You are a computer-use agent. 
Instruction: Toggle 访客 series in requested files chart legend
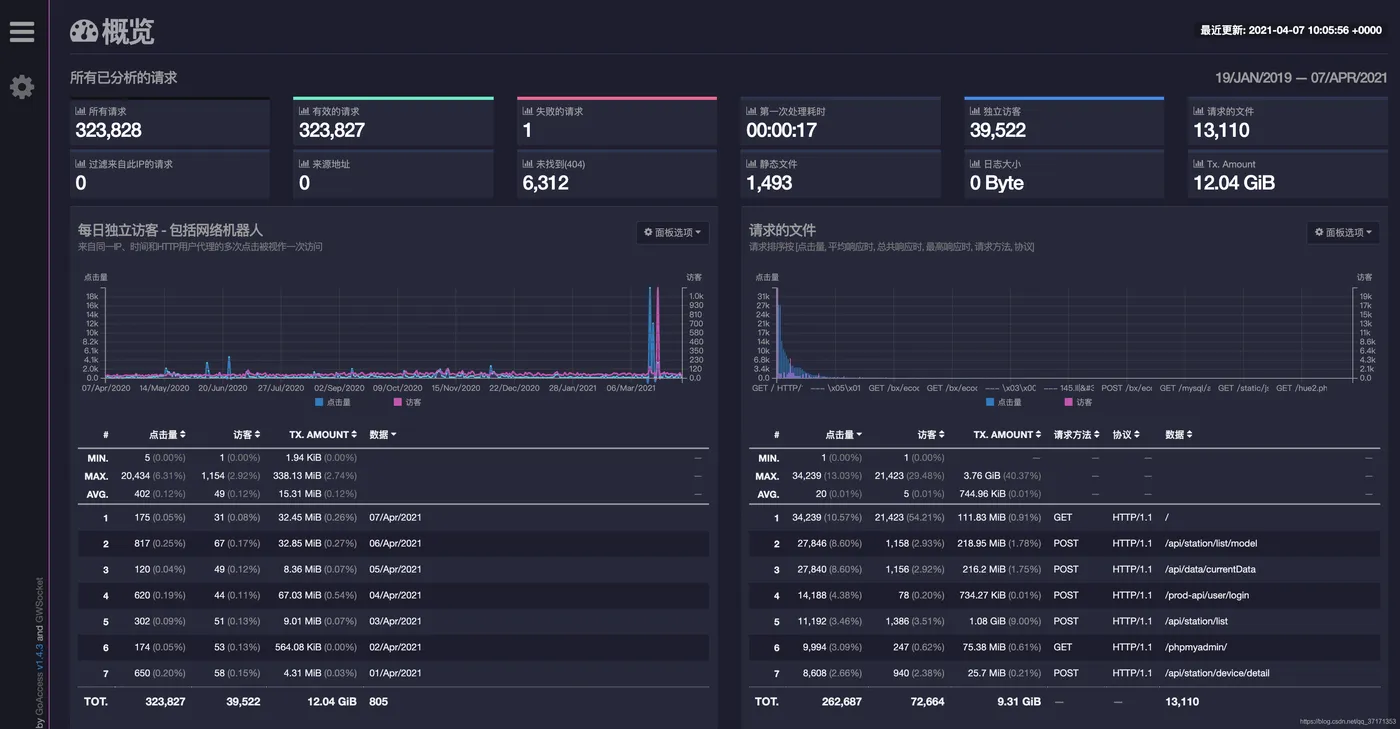coord(1077,402)
